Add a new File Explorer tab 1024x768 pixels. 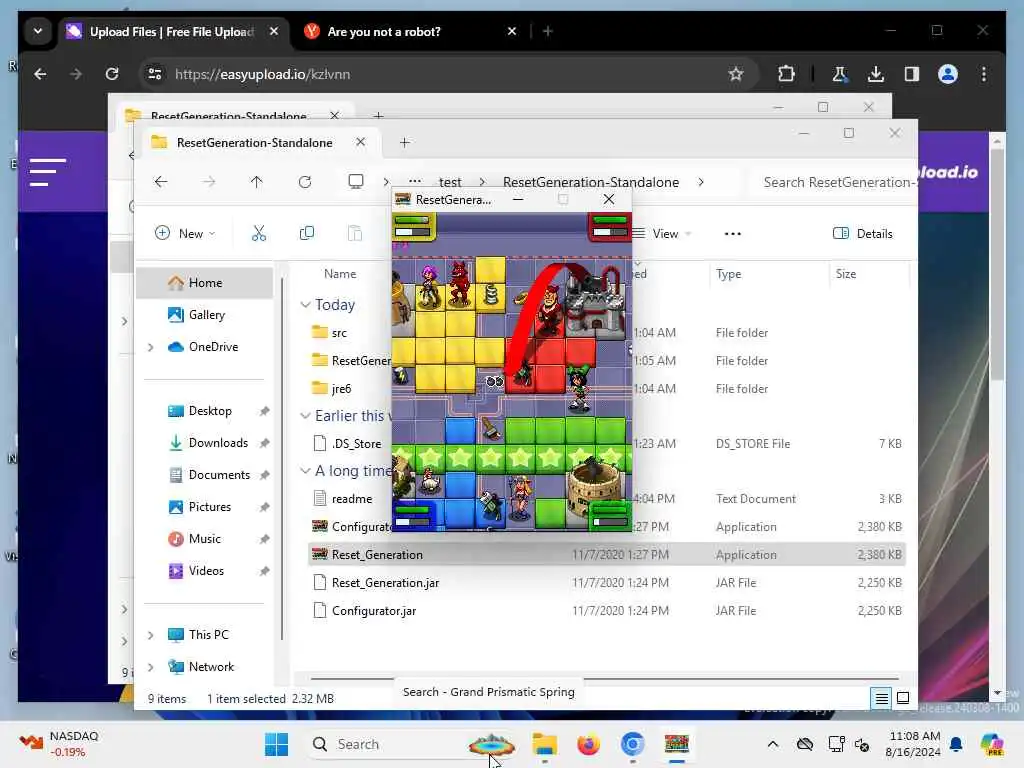click(405, 142)
